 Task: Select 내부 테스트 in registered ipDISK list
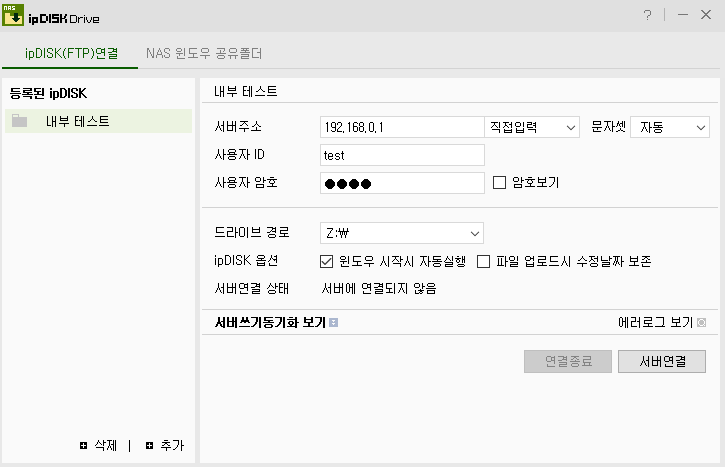pyautogui.click(x=98, y=121)
